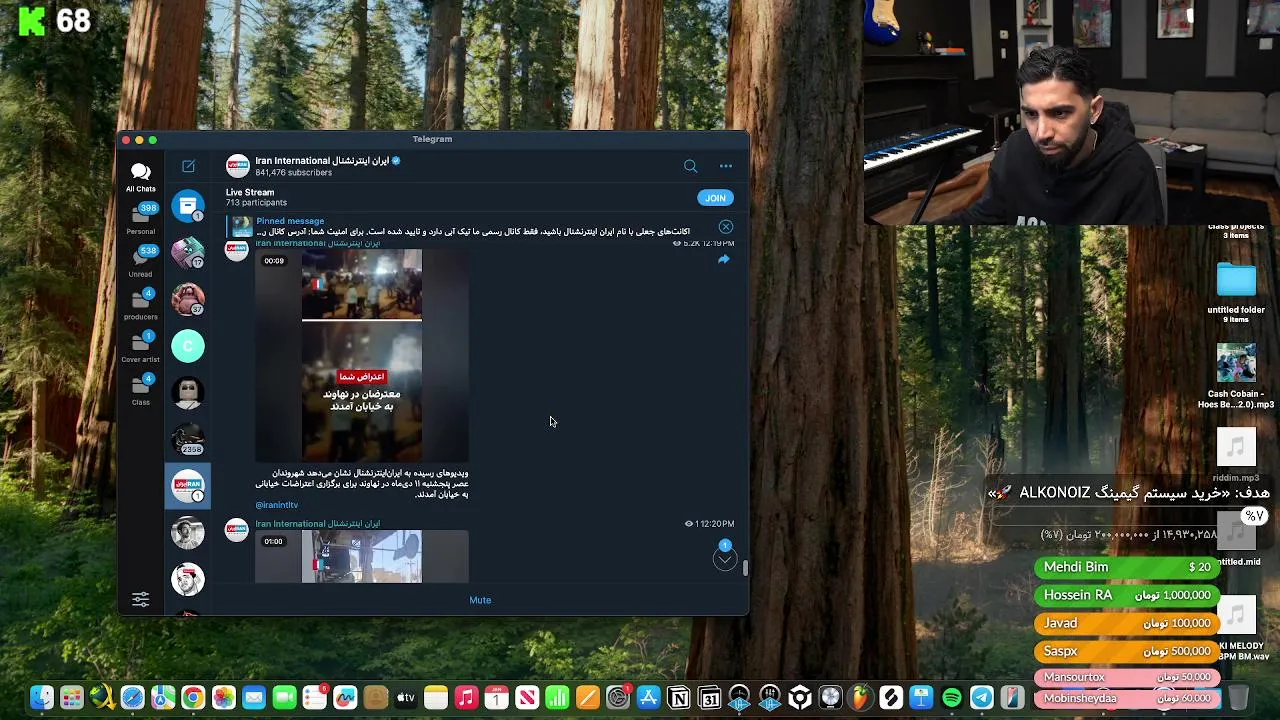
Task: Open Mail from the Dock
Action: pyautogui.click(x=254, y=698)
